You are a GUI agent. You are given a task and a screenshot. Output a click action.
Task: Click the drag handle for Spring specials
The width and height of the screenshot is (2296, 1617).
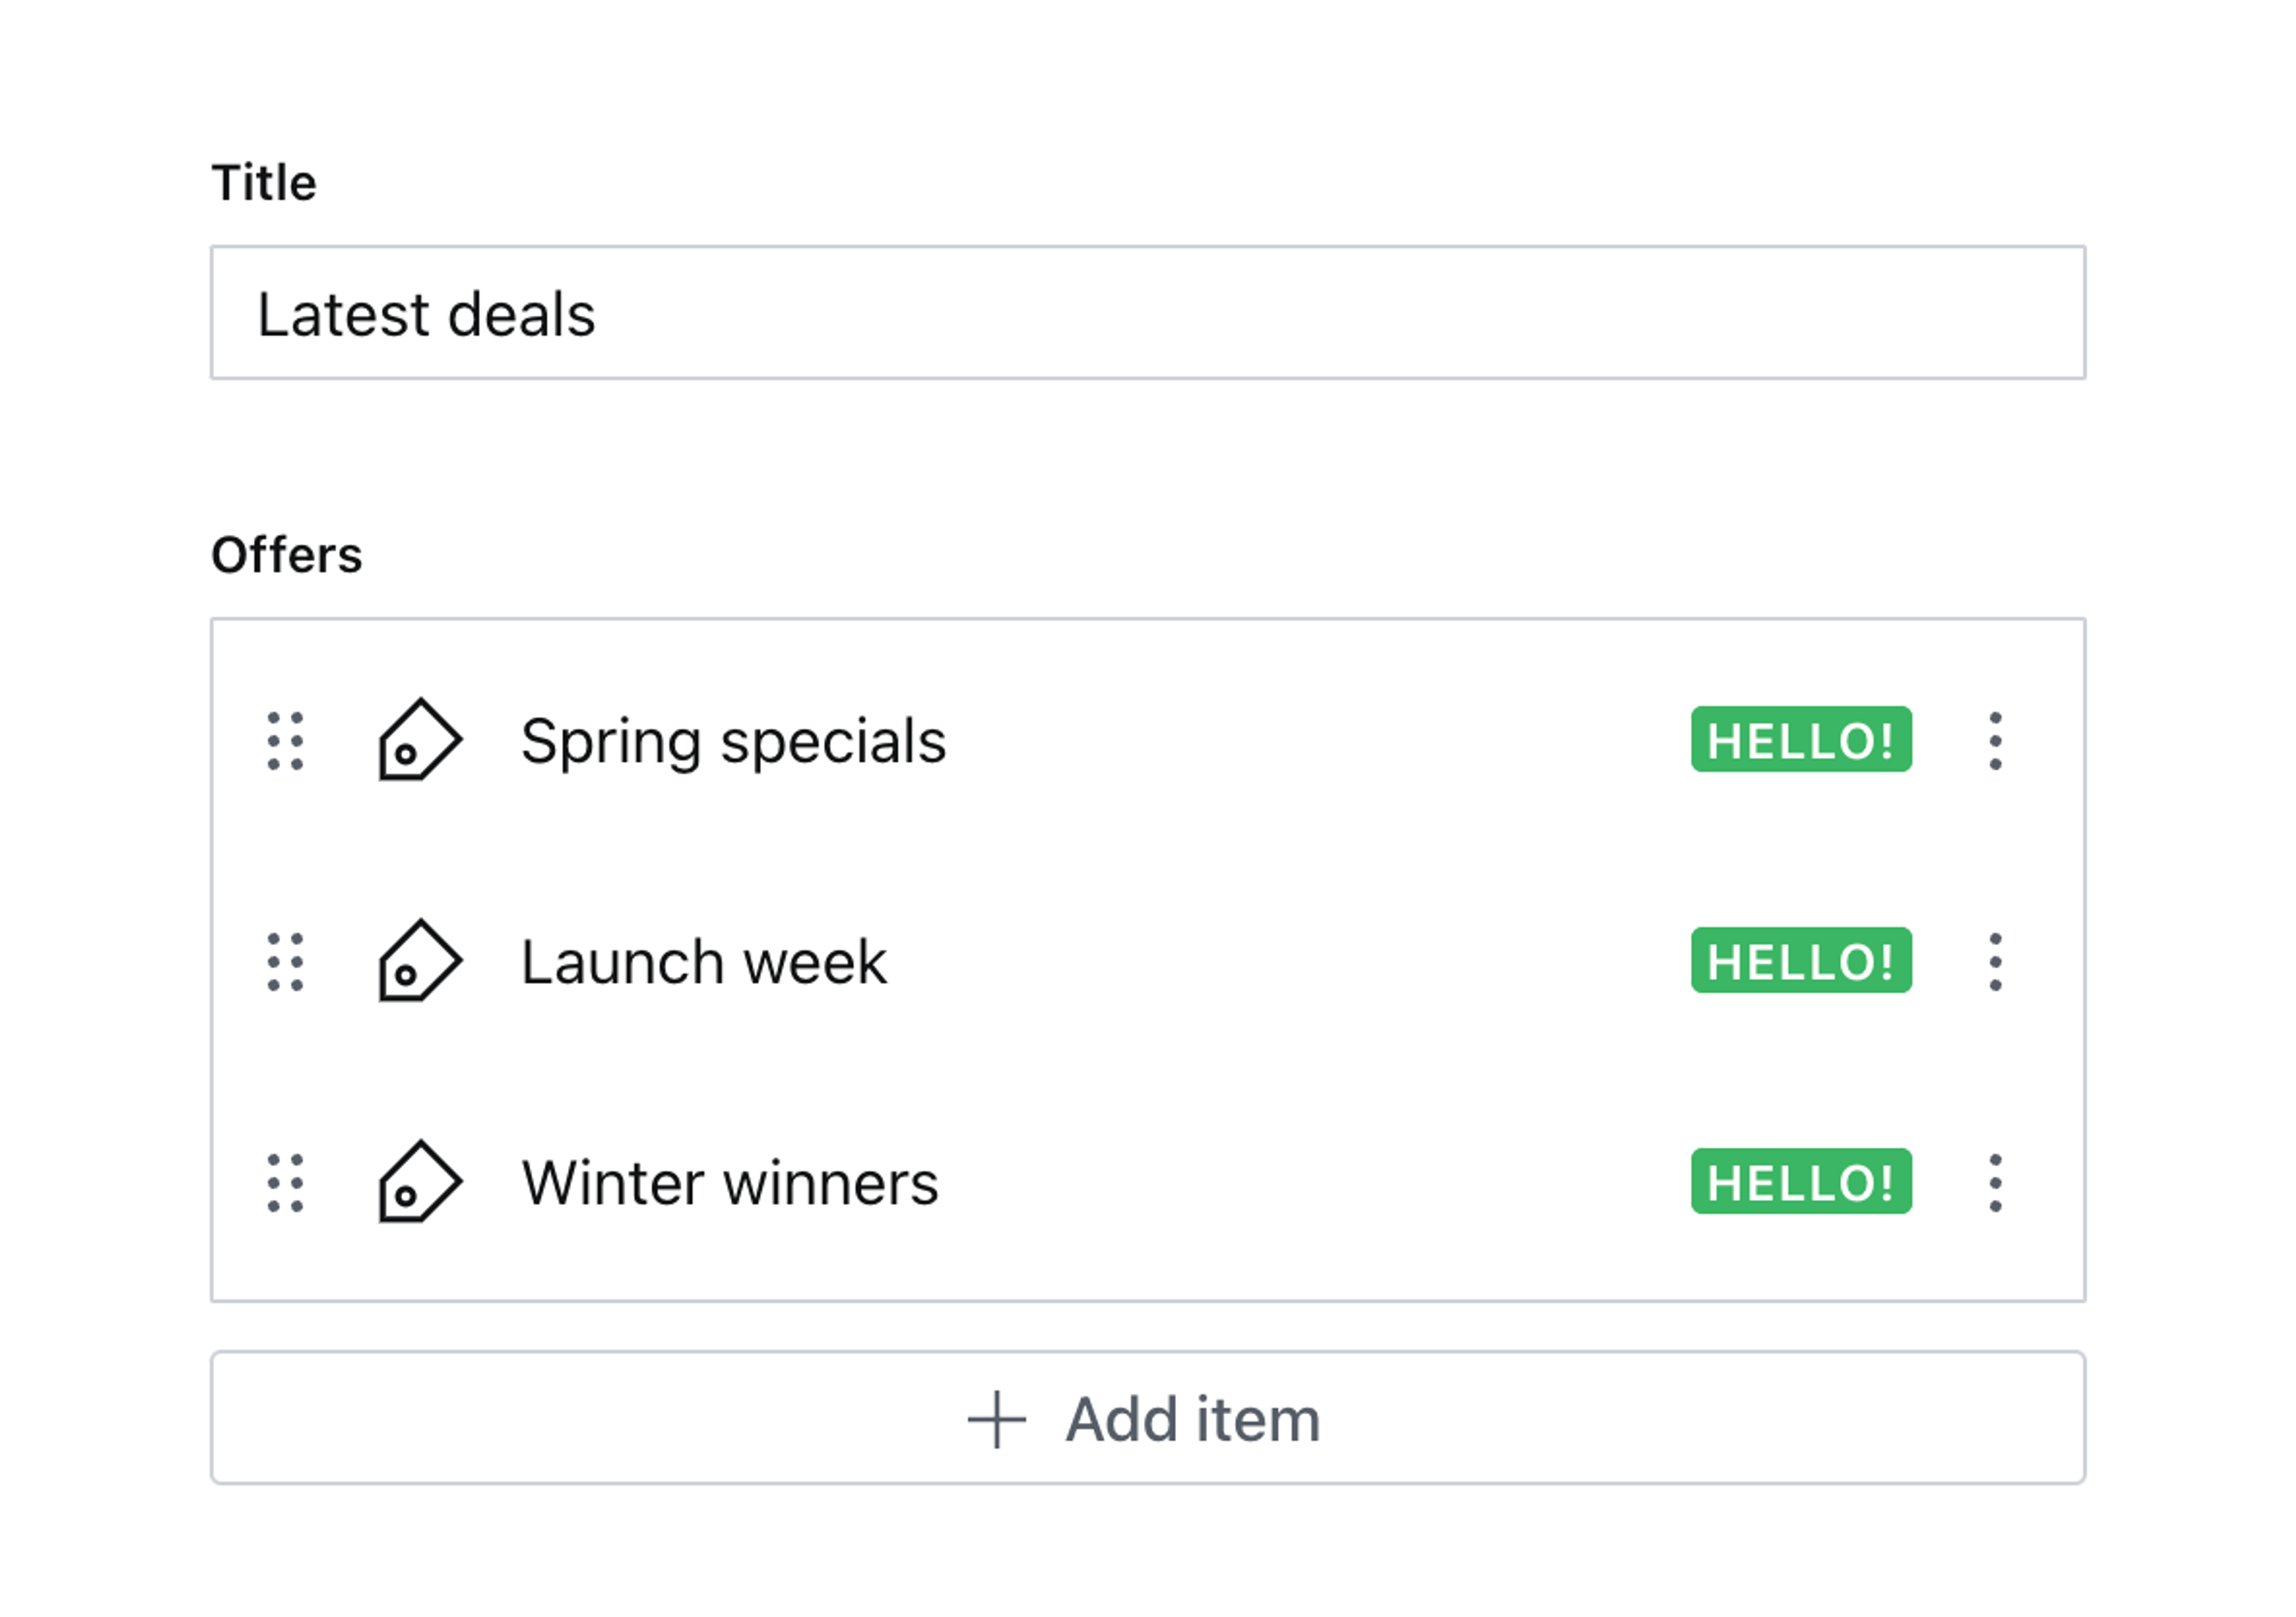click(x=285, y=741)
